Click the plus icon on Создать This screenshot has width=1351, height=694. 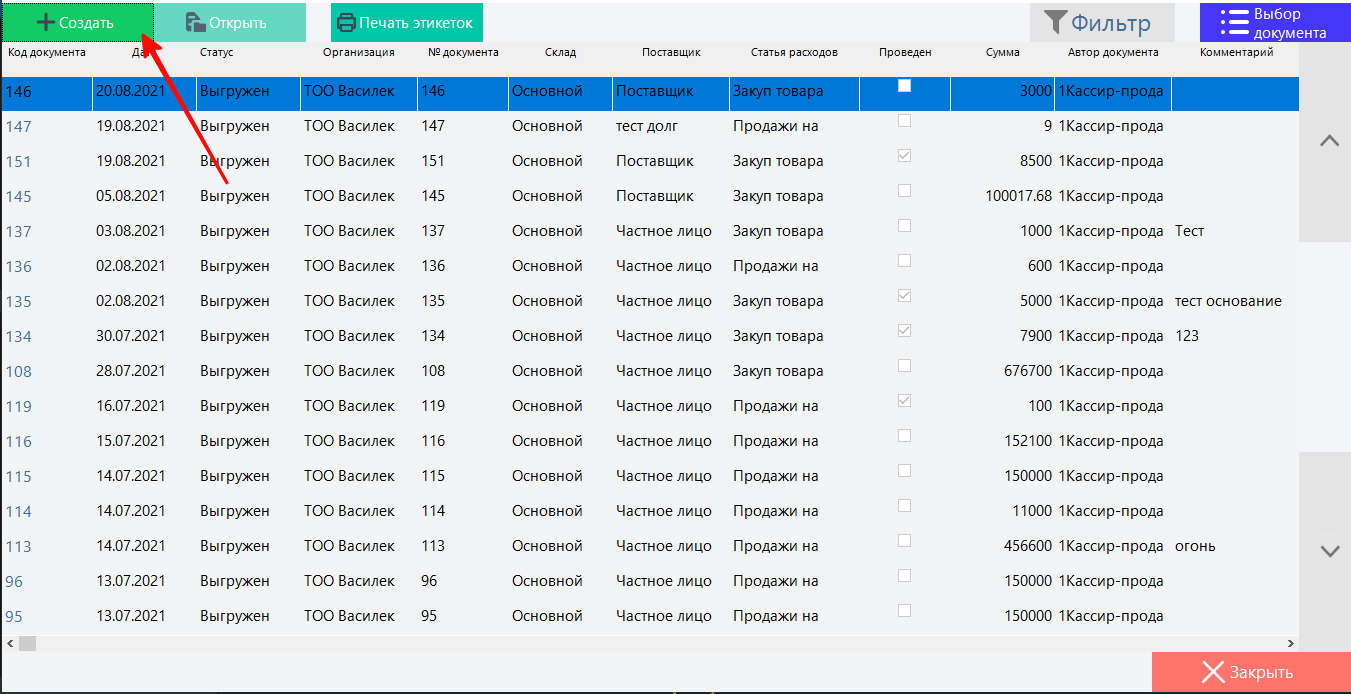click(x=45, y=22)
